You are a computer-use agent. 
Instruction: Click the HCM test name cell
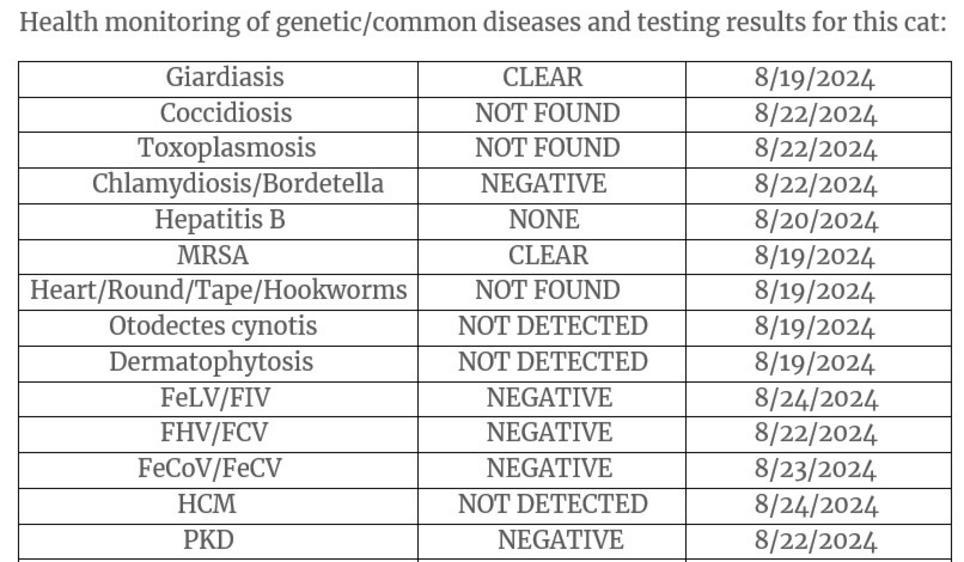point(207,504)
